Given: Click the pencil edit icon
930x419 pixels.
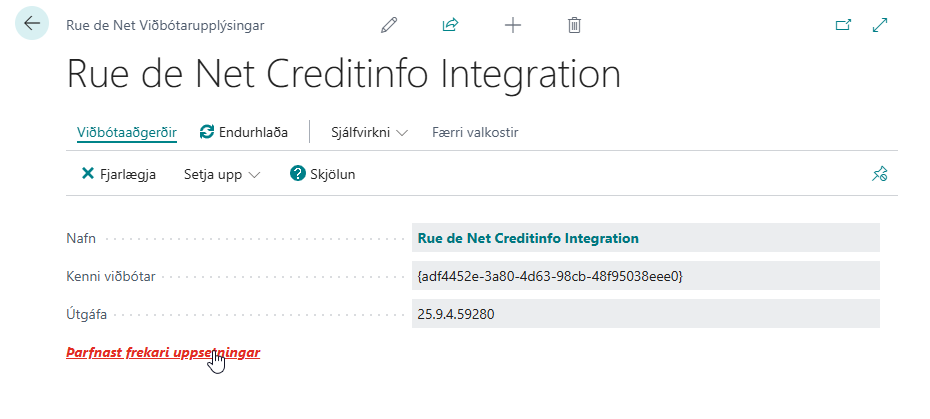Looking at the screenshot, I should (389, 25).
